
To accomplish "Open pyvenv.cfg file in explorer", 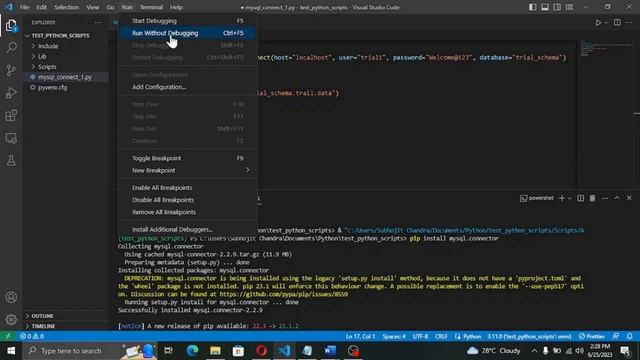I will click(x=53, y=87).
